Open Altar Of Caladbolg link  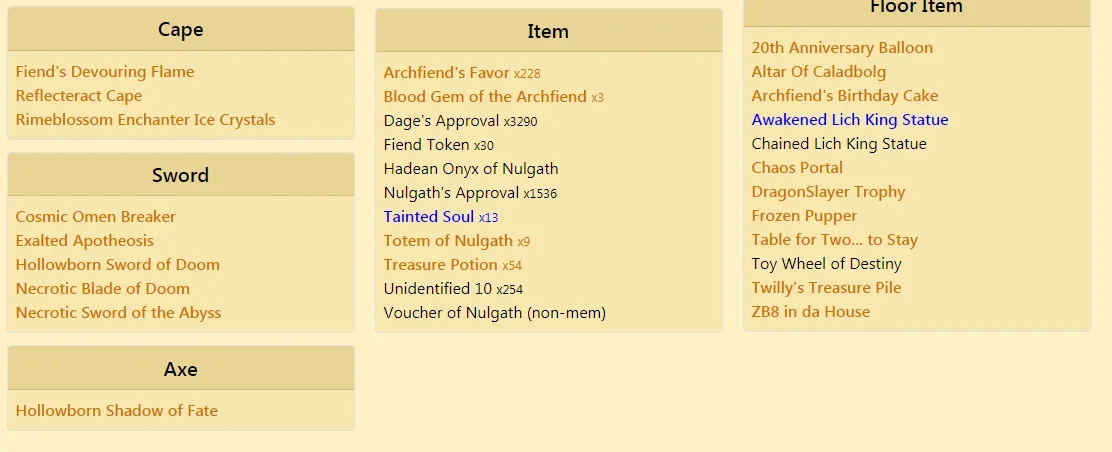pyautogui.click(x=818, y=72)
